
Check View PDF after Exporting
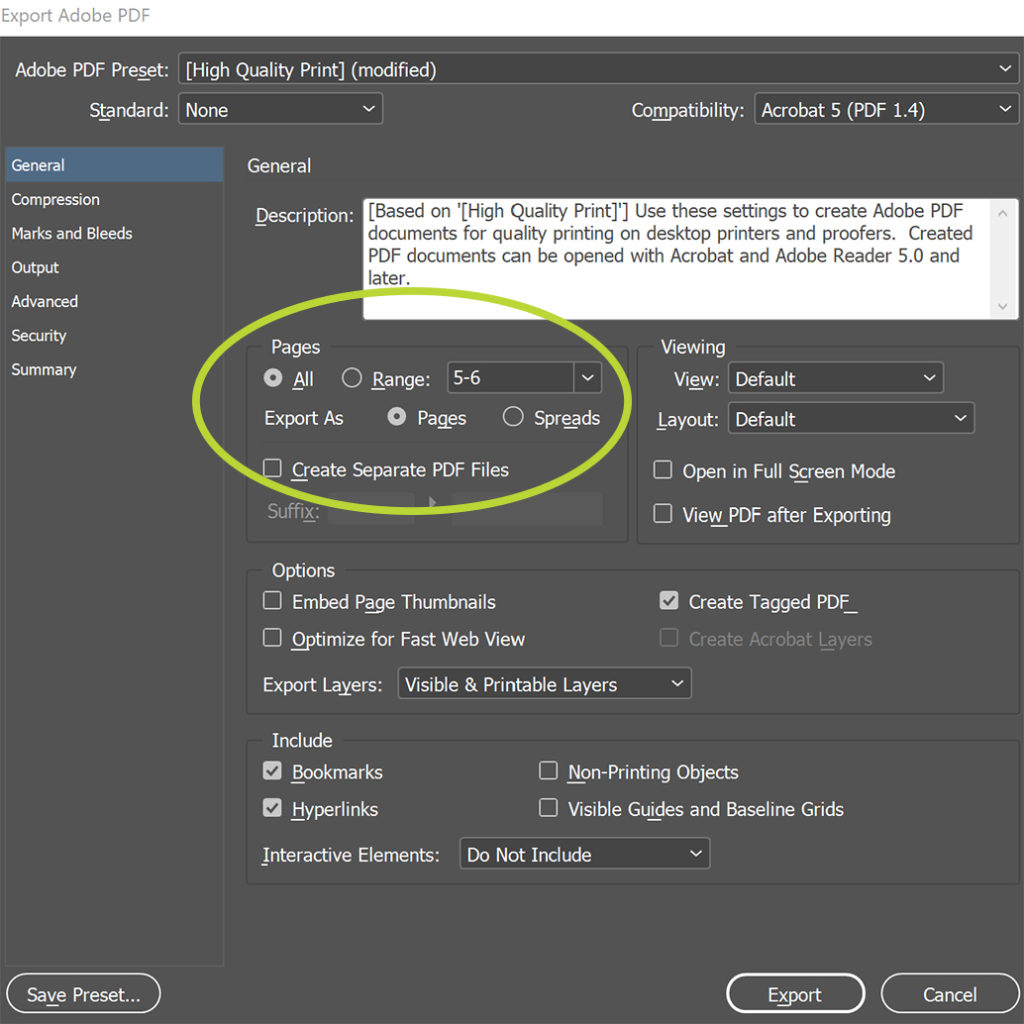663,513
